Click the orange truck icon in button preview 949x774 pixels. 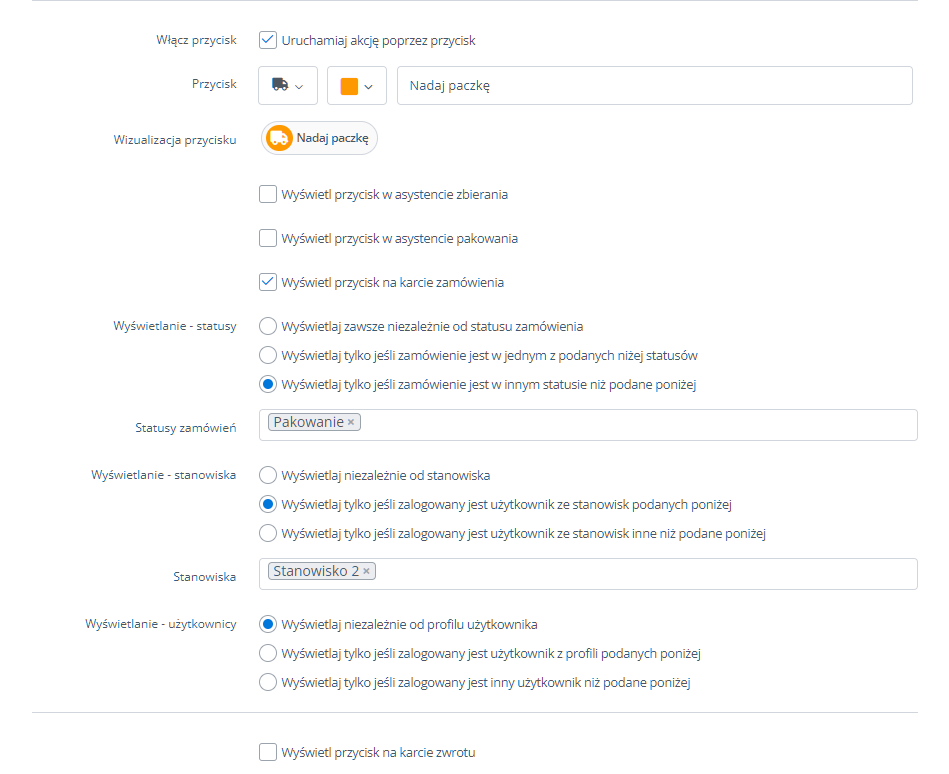tap(279, 138)
